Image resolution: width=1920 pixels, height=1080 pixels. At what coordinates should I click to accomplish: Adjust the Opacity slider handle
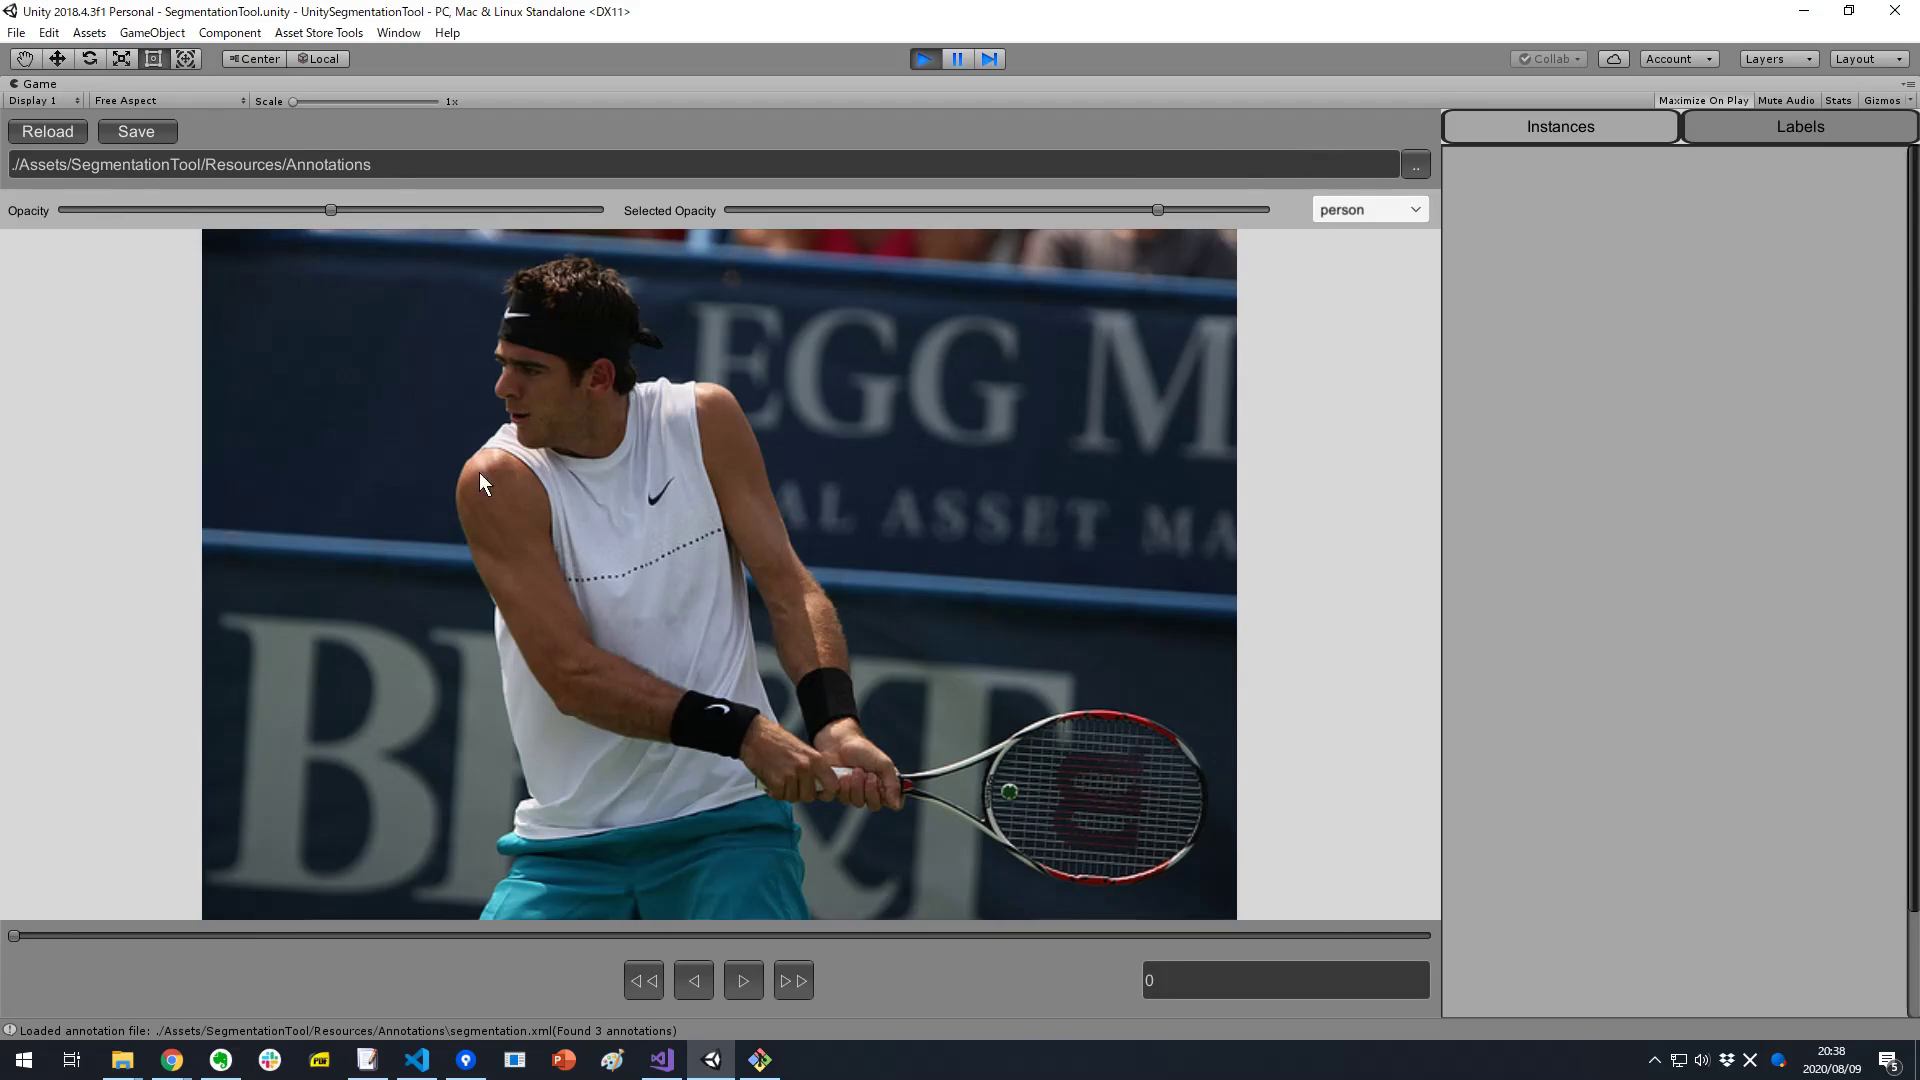coord(331,210)
